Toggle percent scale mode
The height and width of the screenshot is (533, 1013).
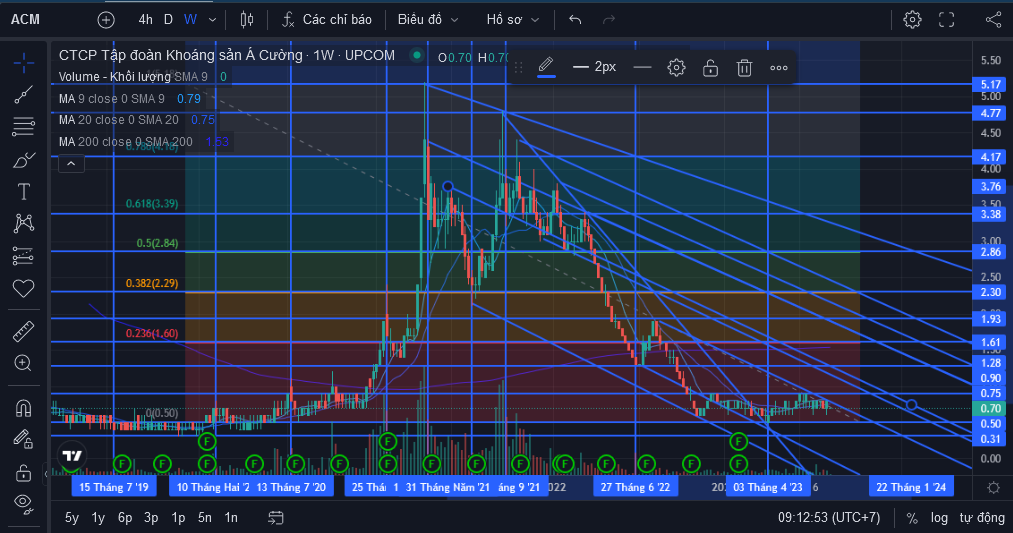(912, 518)
